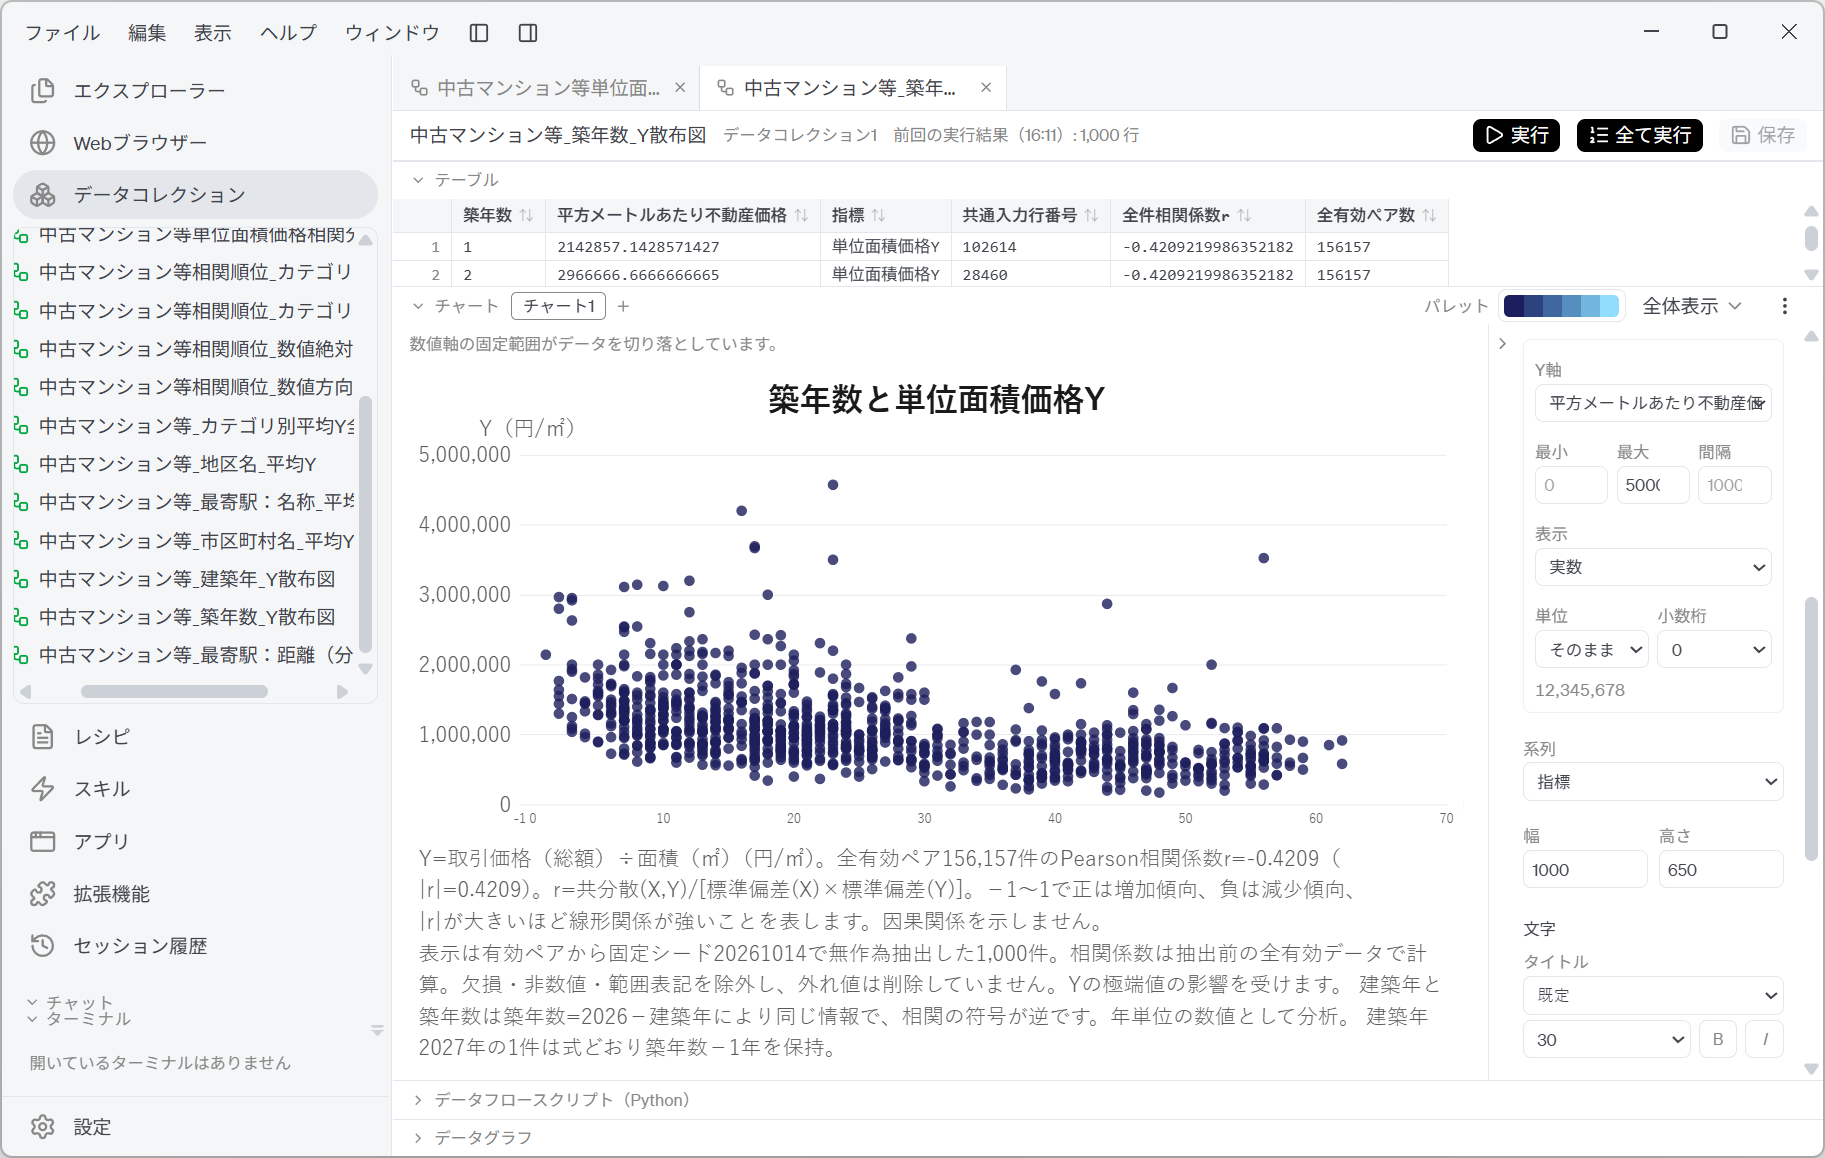1825x1158 pixels.
Task: Click the 全て実行 run-all button
Action: pos(1640,135)
